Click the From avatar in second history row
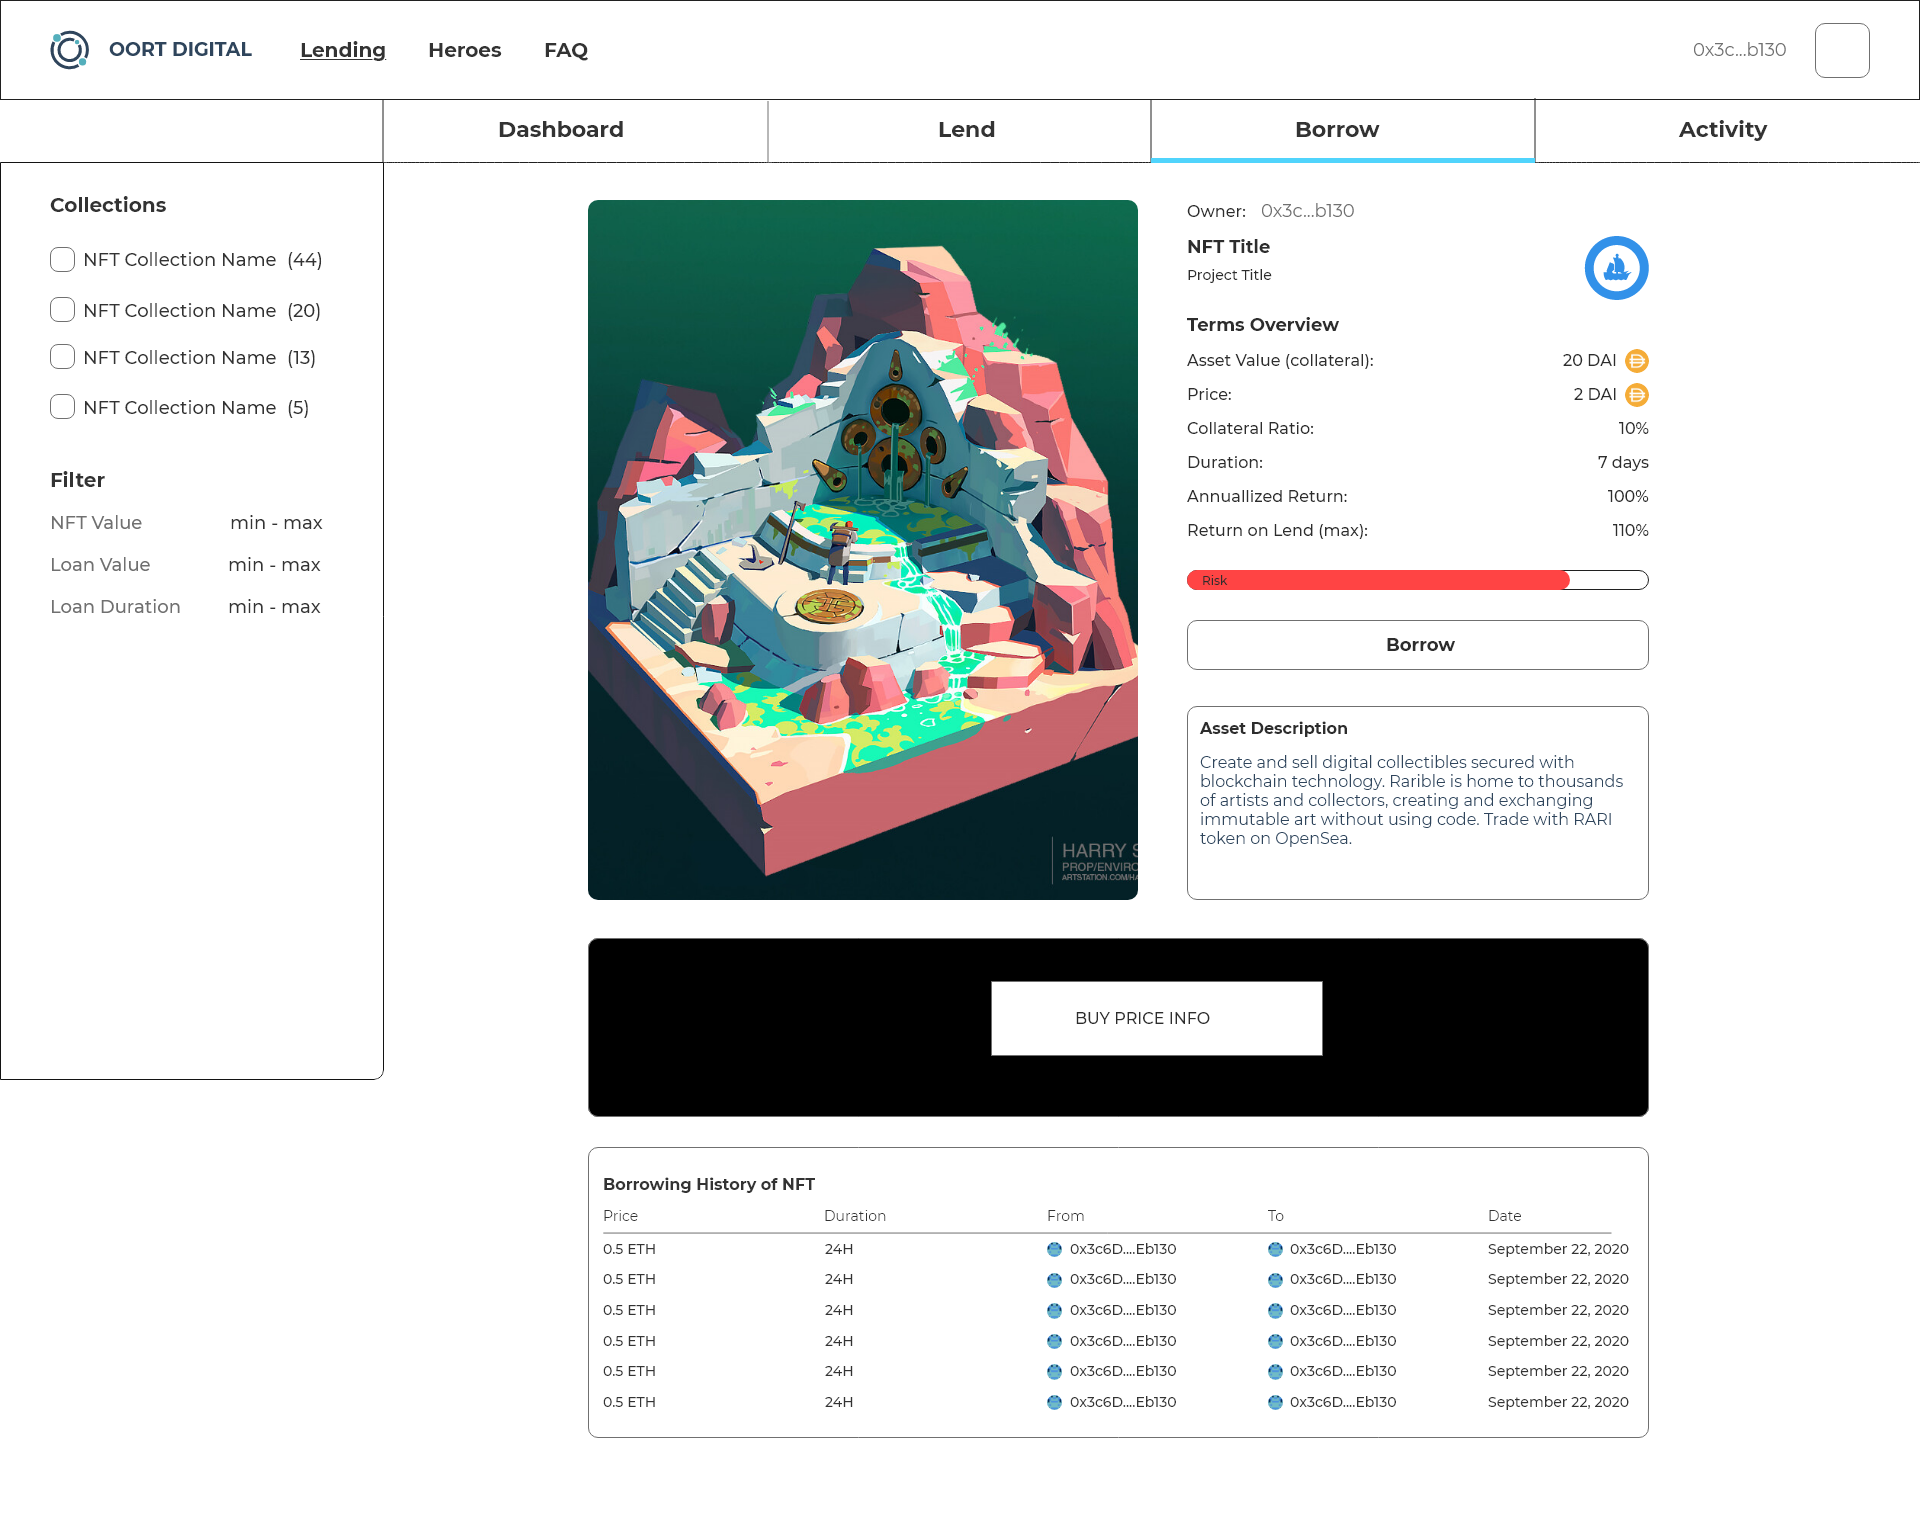This screenshot has height=1519, width=1920. click(1054, 1280)
